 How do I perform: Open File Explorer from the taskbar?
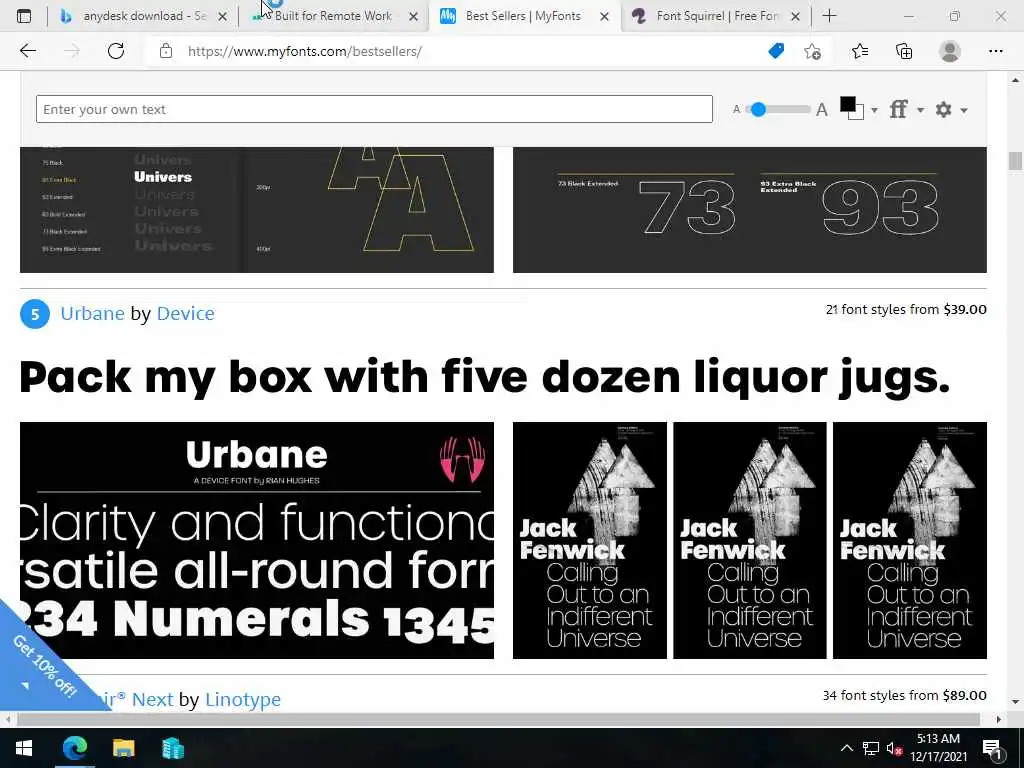point(123,748)
